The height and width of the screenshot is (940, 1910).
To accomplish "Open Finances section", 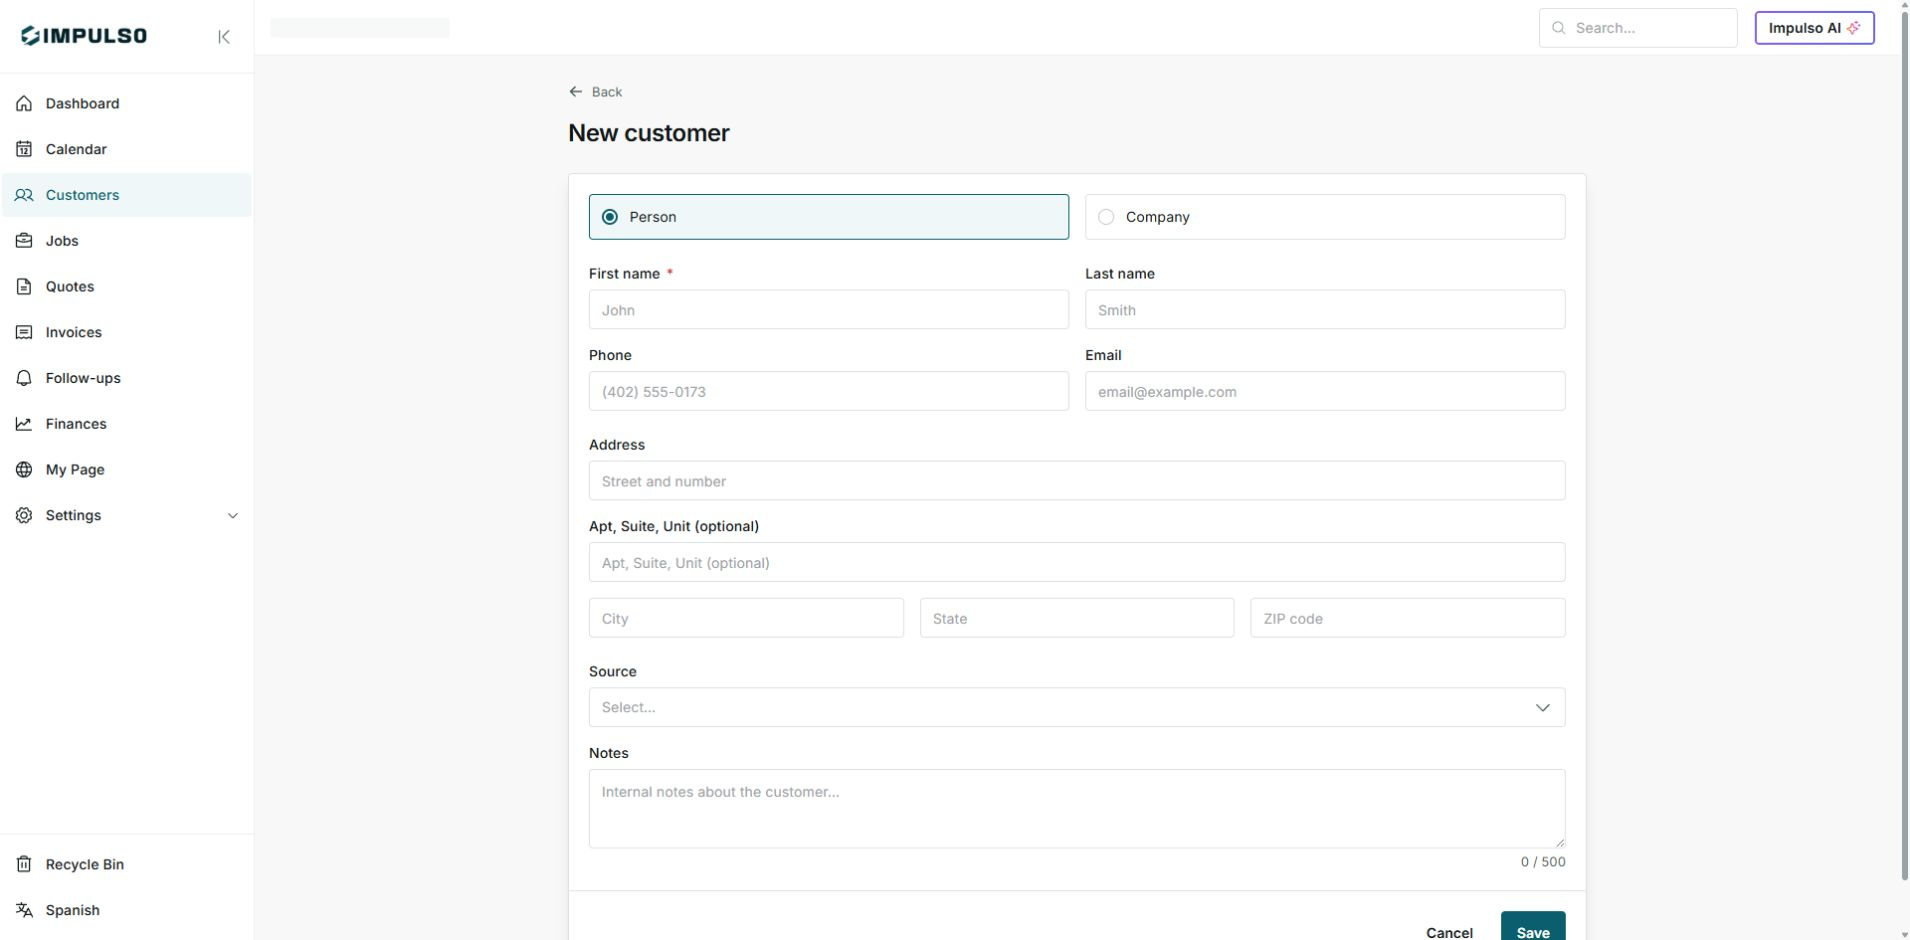I will [x=127, y=424].
